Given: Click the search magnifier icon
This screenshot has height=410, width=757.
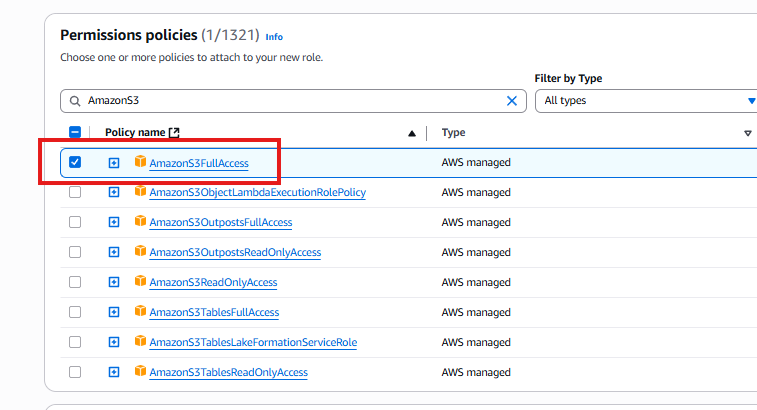Looking at the screenshot, I should tap(75, 100).
